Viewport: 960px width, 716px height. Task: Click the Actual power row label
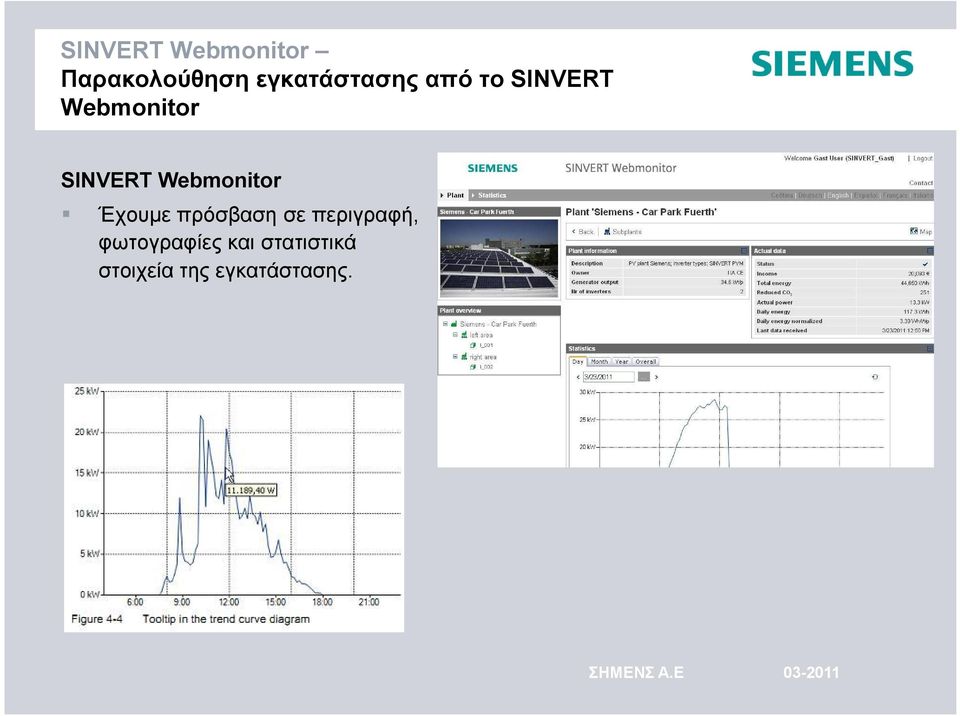774,302
